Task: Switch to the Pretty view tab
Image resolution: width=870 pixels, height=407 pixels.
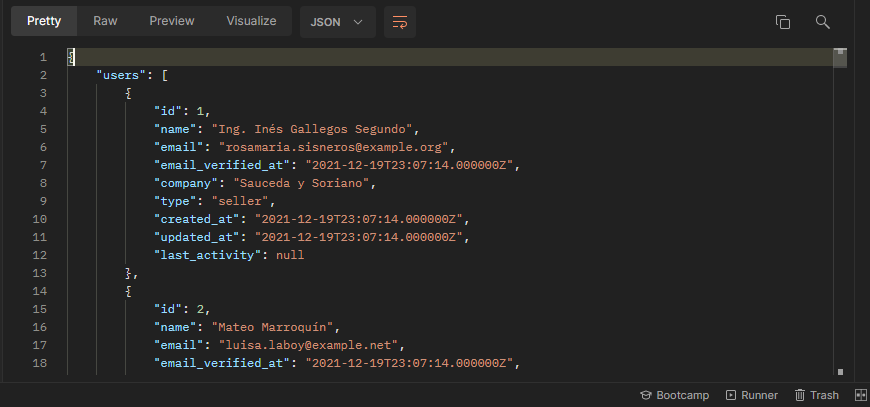Action: click(x=44, y=21)
